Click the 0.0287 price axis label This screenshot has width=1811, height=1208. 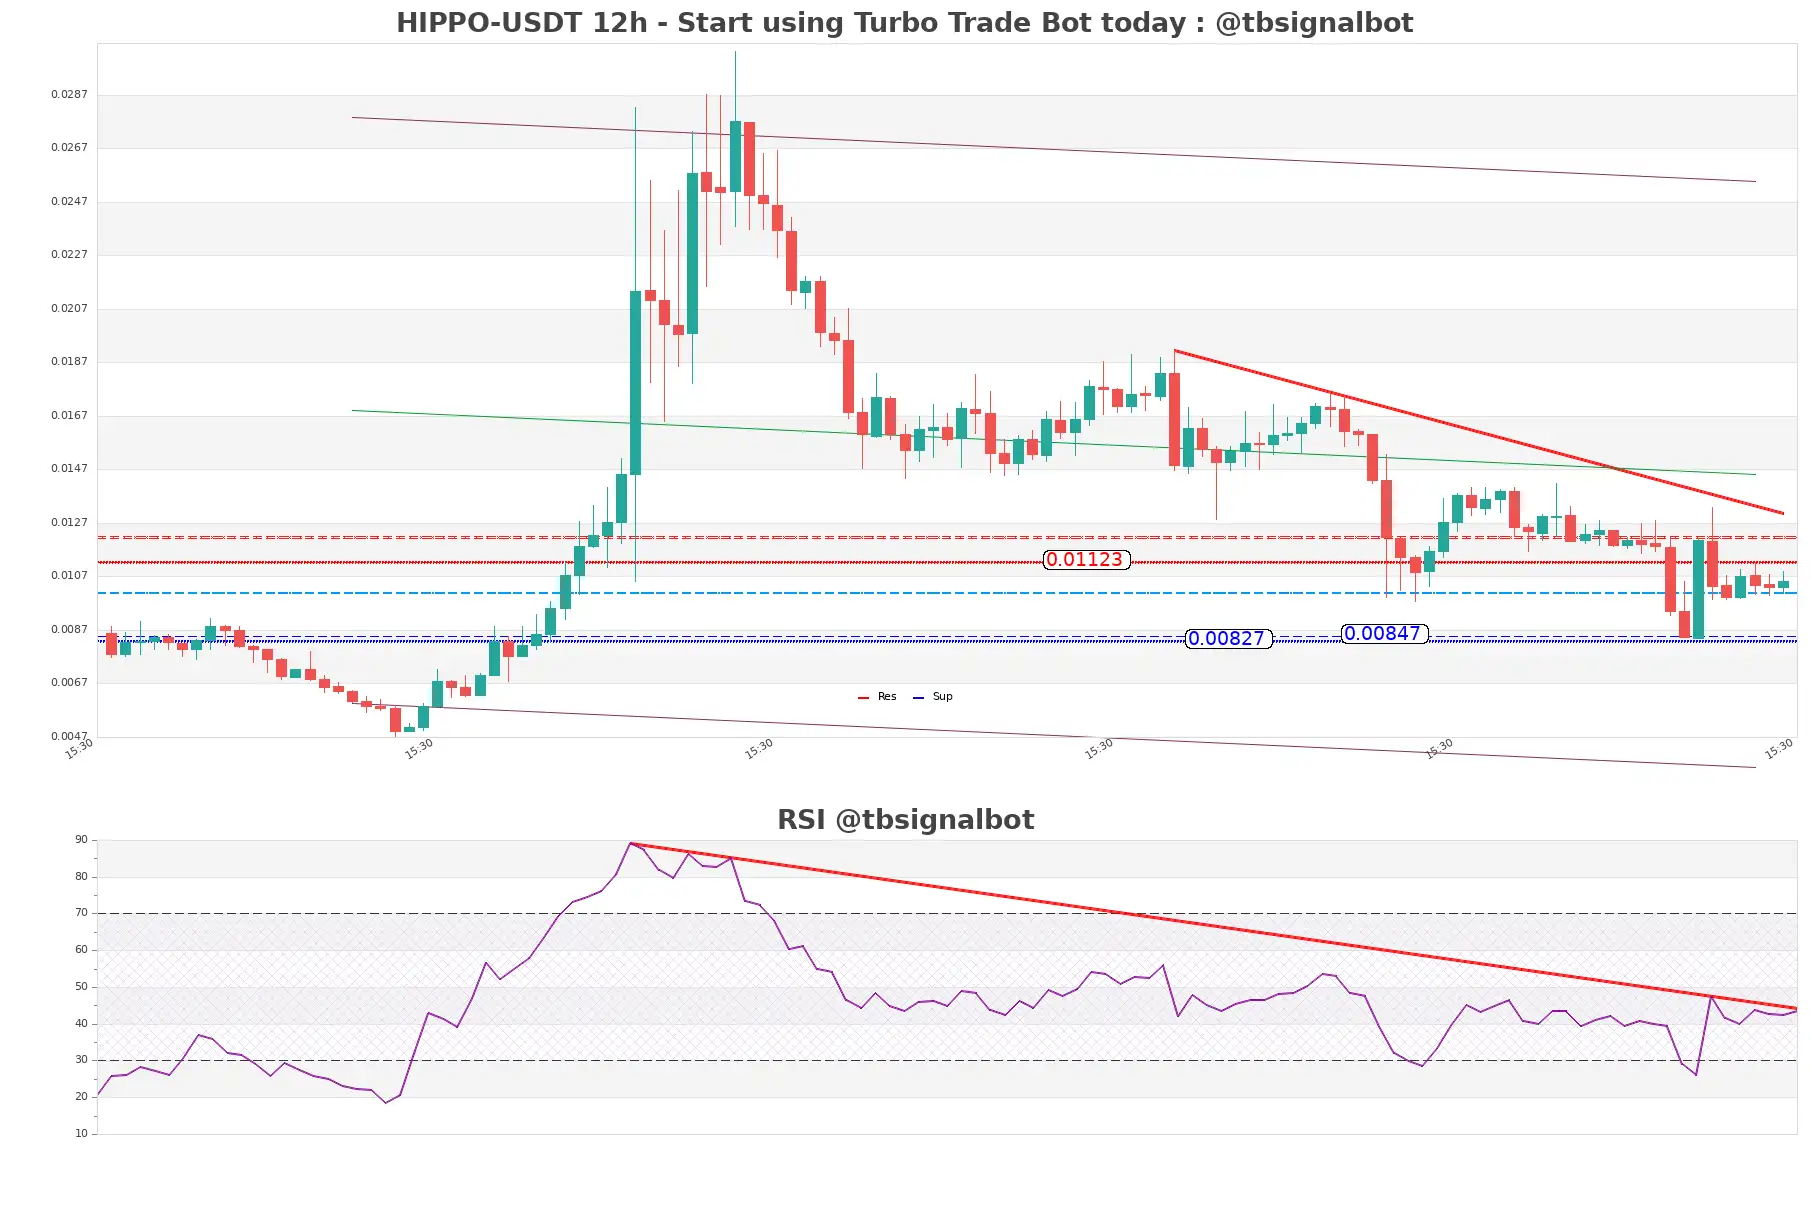[69, 95]
